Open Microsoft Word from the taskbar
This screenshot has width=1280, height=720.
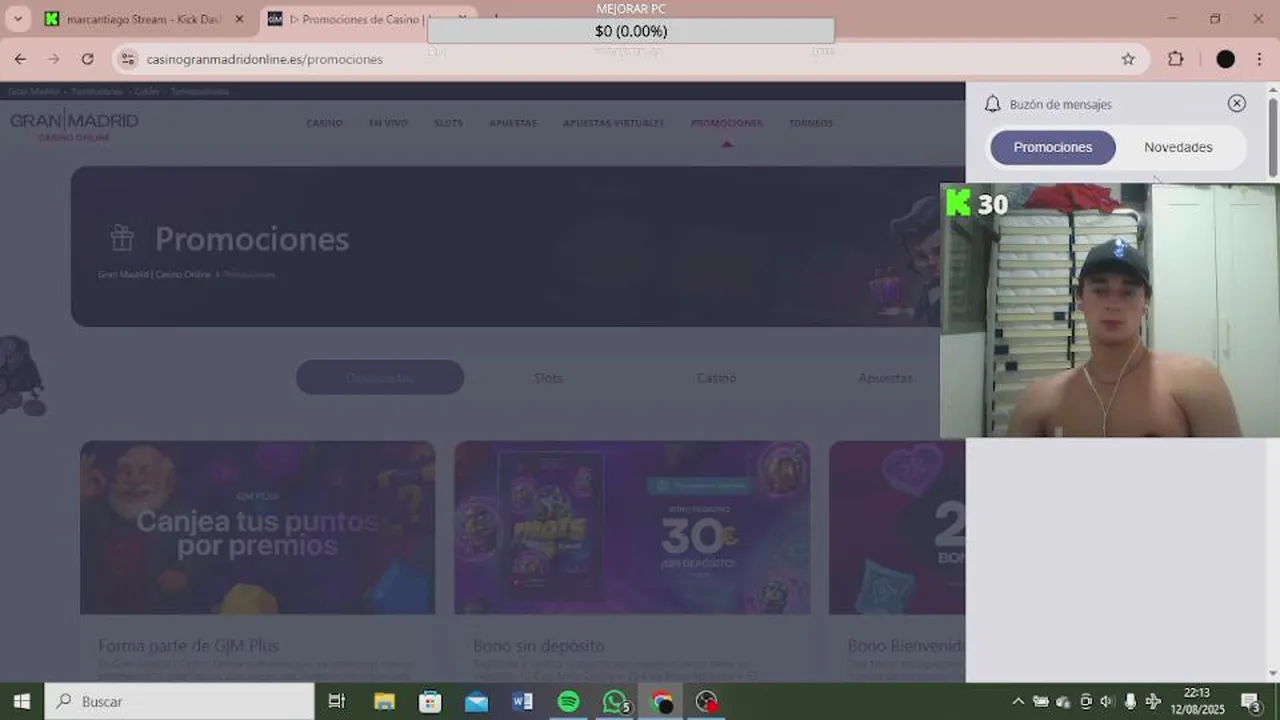click(x=522, y=702)
